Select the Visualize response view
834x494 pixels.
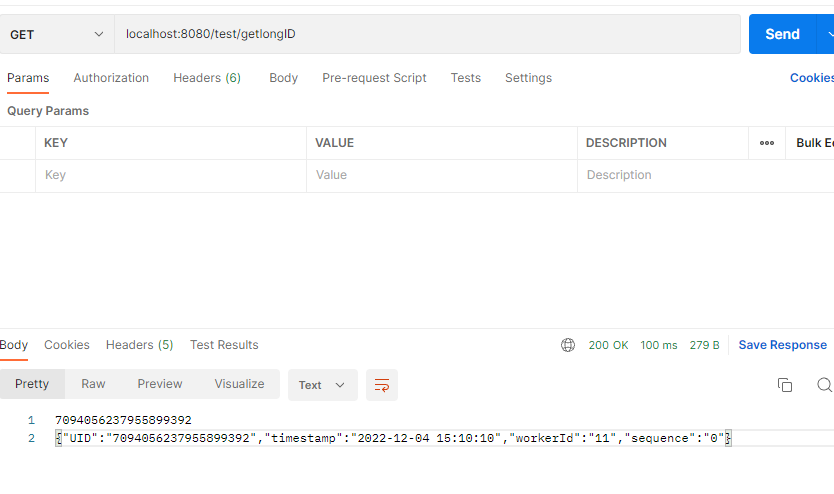click(x=239, y=384)
